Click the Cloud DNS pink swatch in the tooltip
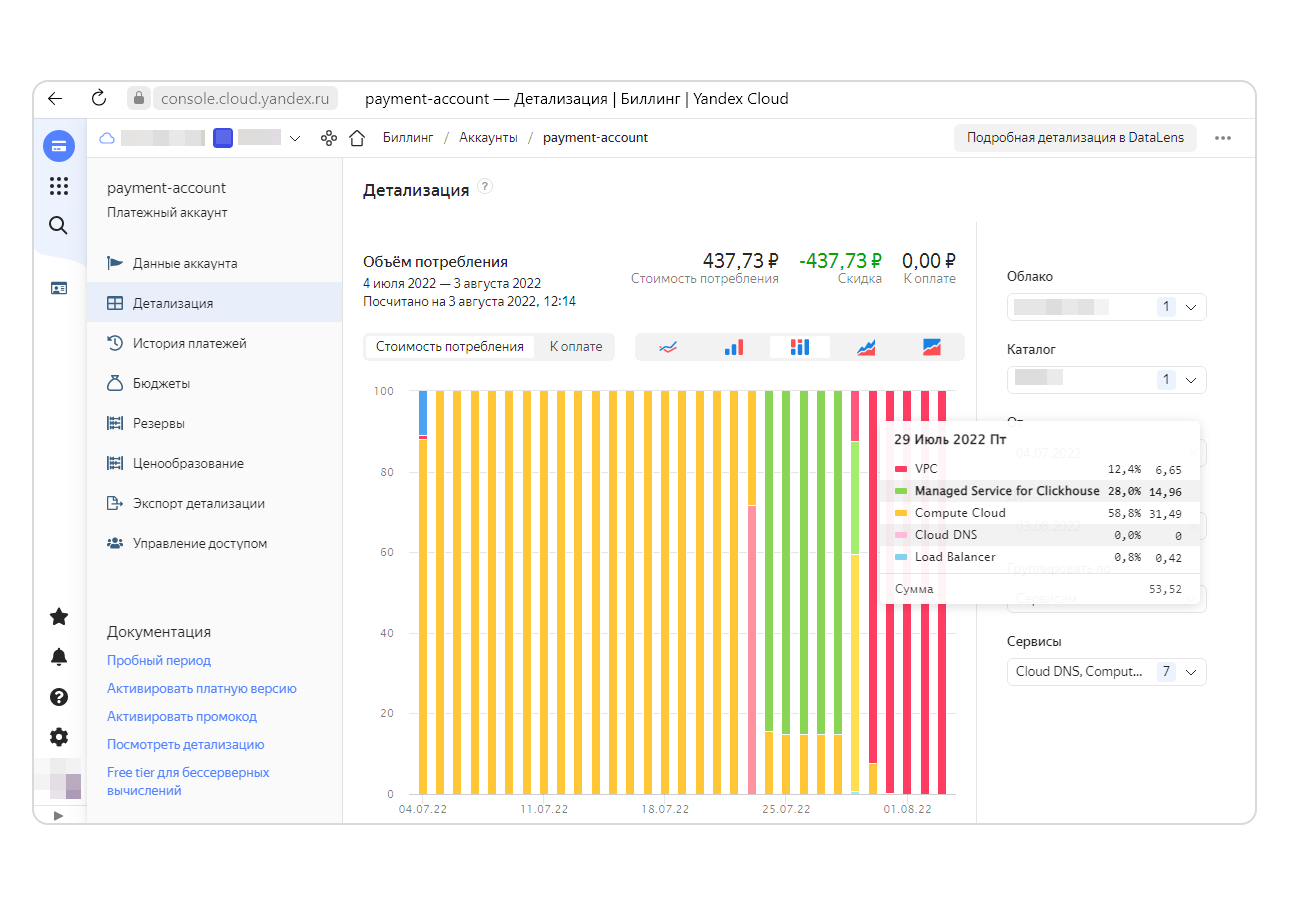 tap(901, 535)
